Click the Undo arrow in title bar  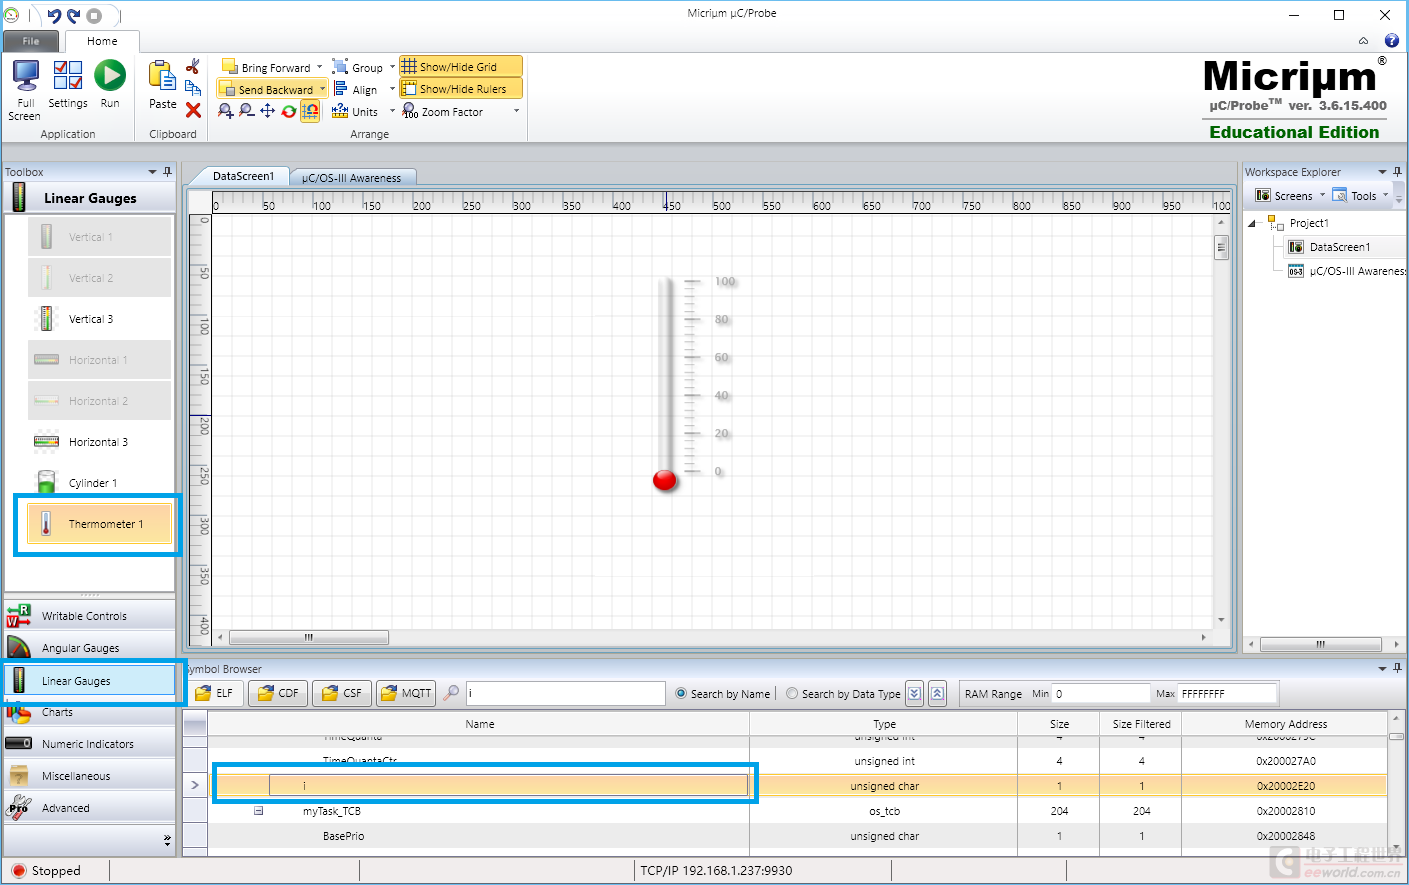point(54,15)
